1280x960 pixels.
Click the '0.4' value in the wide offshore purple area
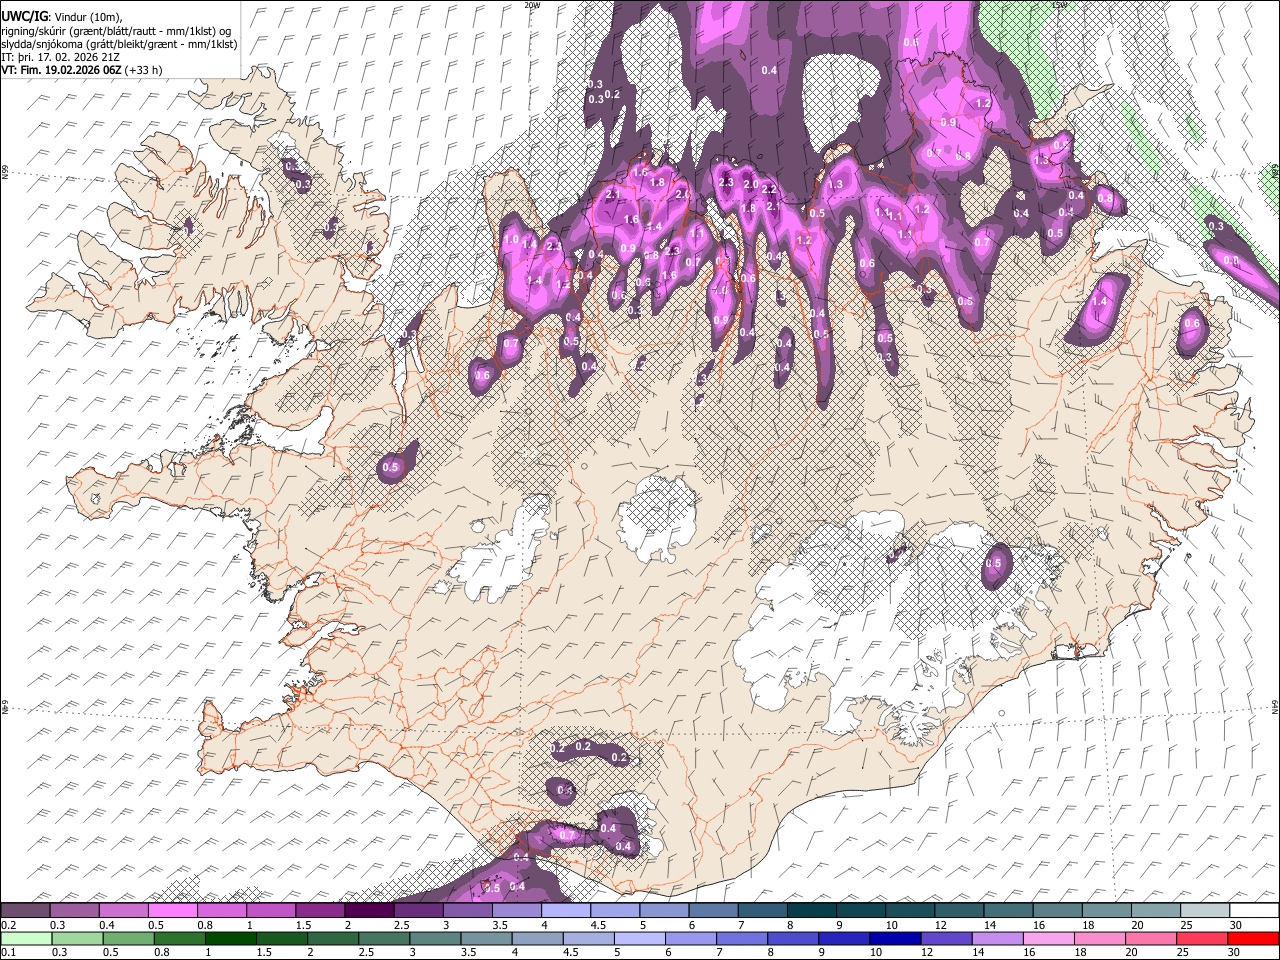coord(769,70)
